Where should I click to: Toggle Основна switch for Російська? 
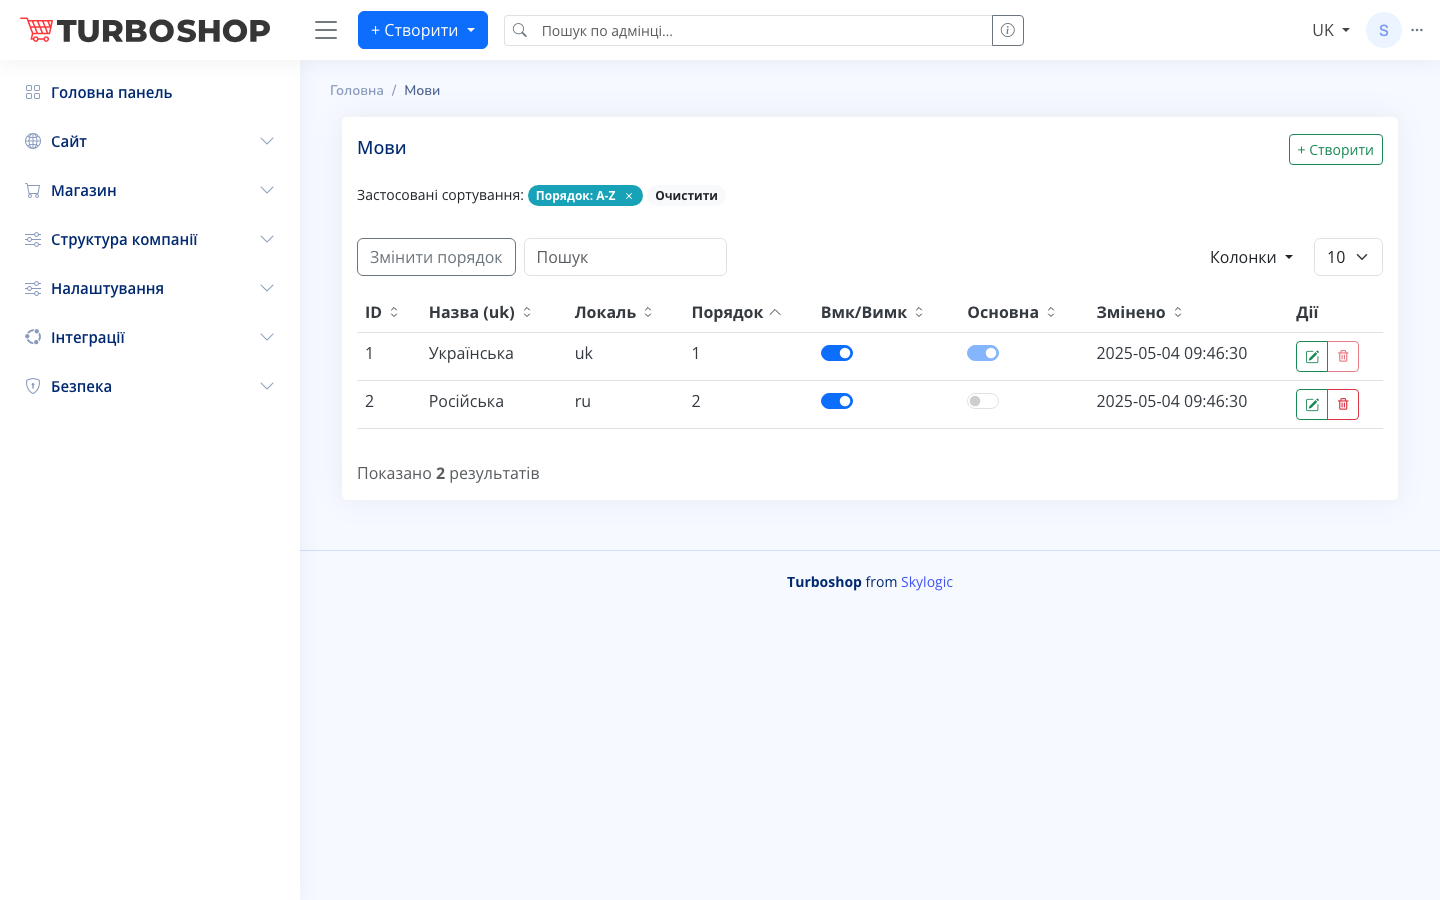pos(983,401)
